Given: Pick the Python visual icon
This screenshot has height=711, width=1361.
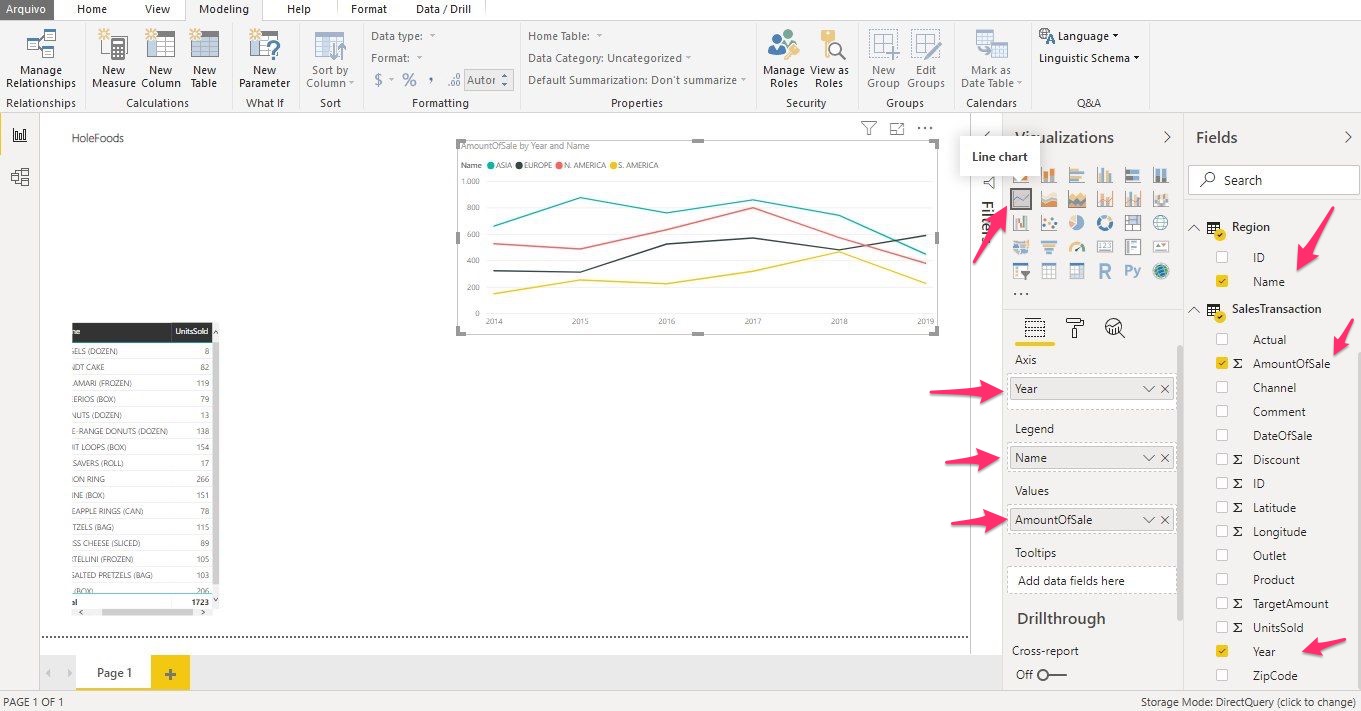Looking at the screenshot, I should (1132, 271).
